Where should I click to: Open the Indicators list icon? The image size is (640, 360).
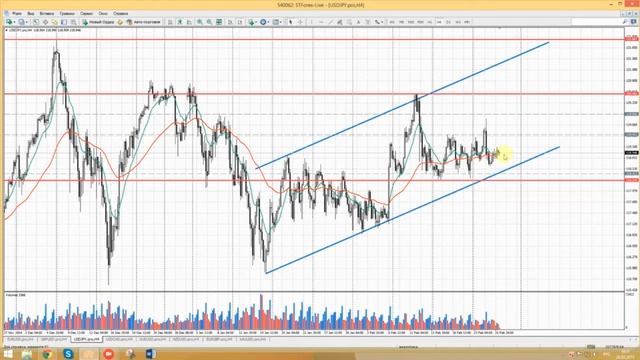point(251,22)
